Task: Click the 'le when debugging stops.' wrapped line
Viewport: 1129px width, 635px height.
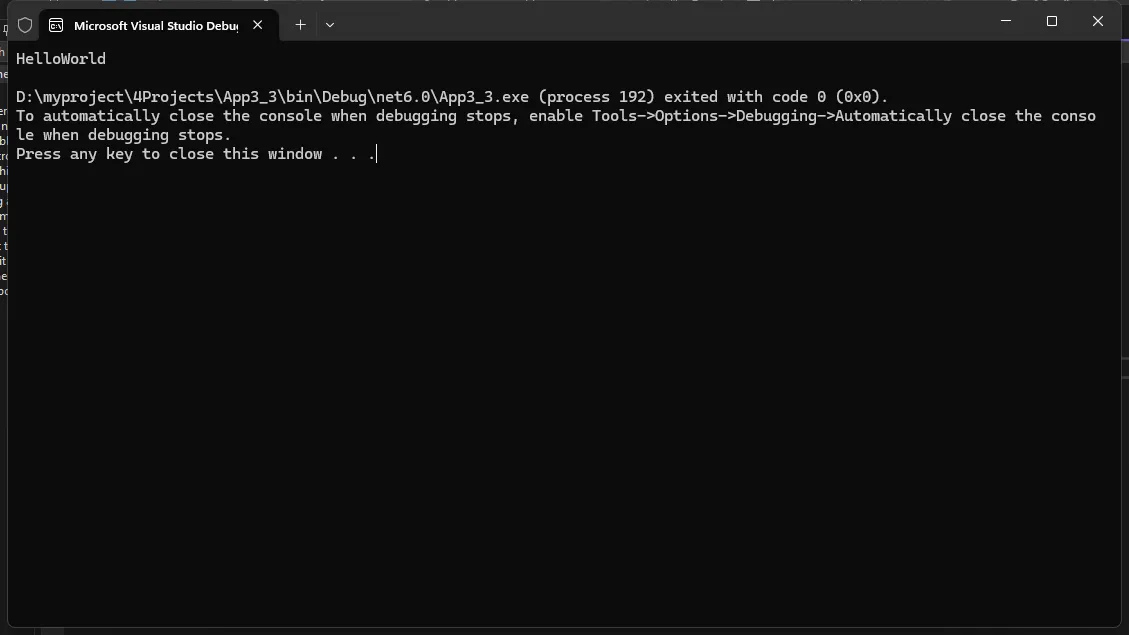Action: 124,135
